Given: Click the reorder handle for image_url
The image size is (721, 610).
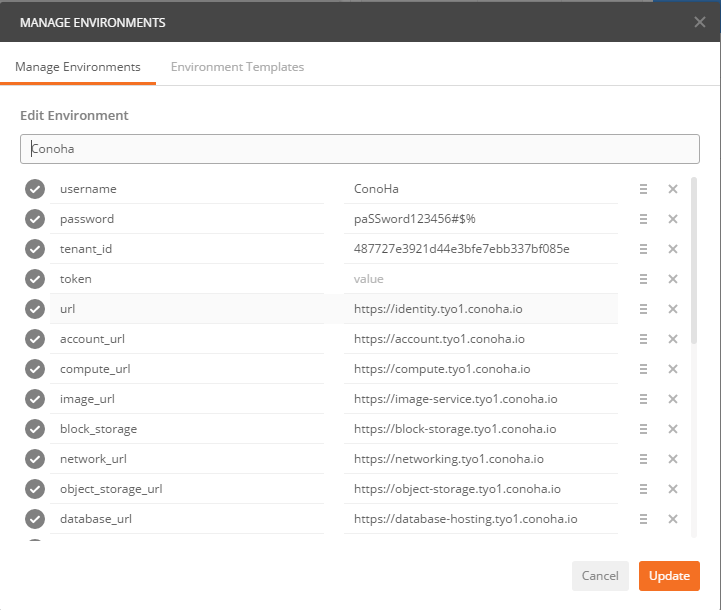Looking at the screenshot, I should click(x=643, y=399).
